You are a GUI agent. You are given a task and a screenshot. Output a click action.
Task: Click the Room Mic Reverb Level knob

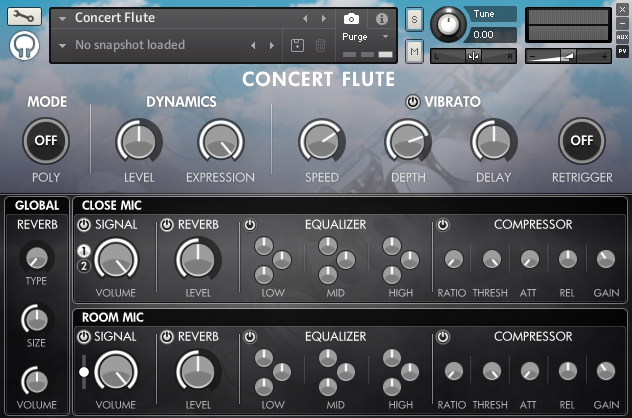(x=198, y=372)
